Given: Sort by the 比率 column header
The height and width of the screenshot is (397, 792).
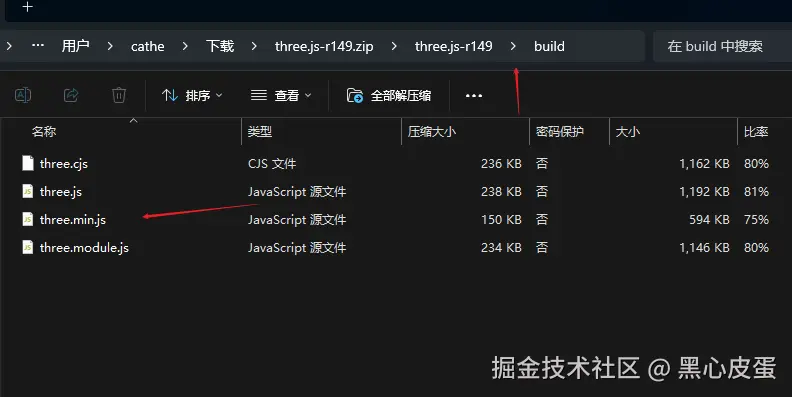Looking at the screenshot, I should coord(756,132).
